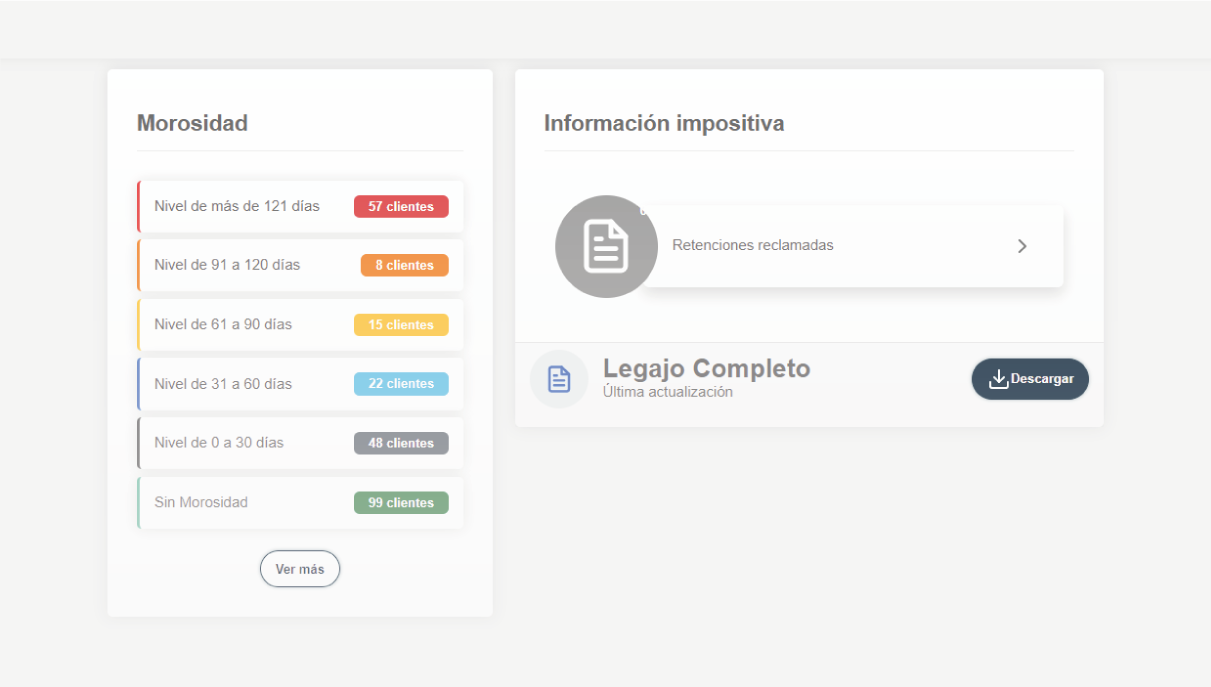Click the gray document icon beside Retenciones reclamadas
1211x687 pixels.
point(606,246)
